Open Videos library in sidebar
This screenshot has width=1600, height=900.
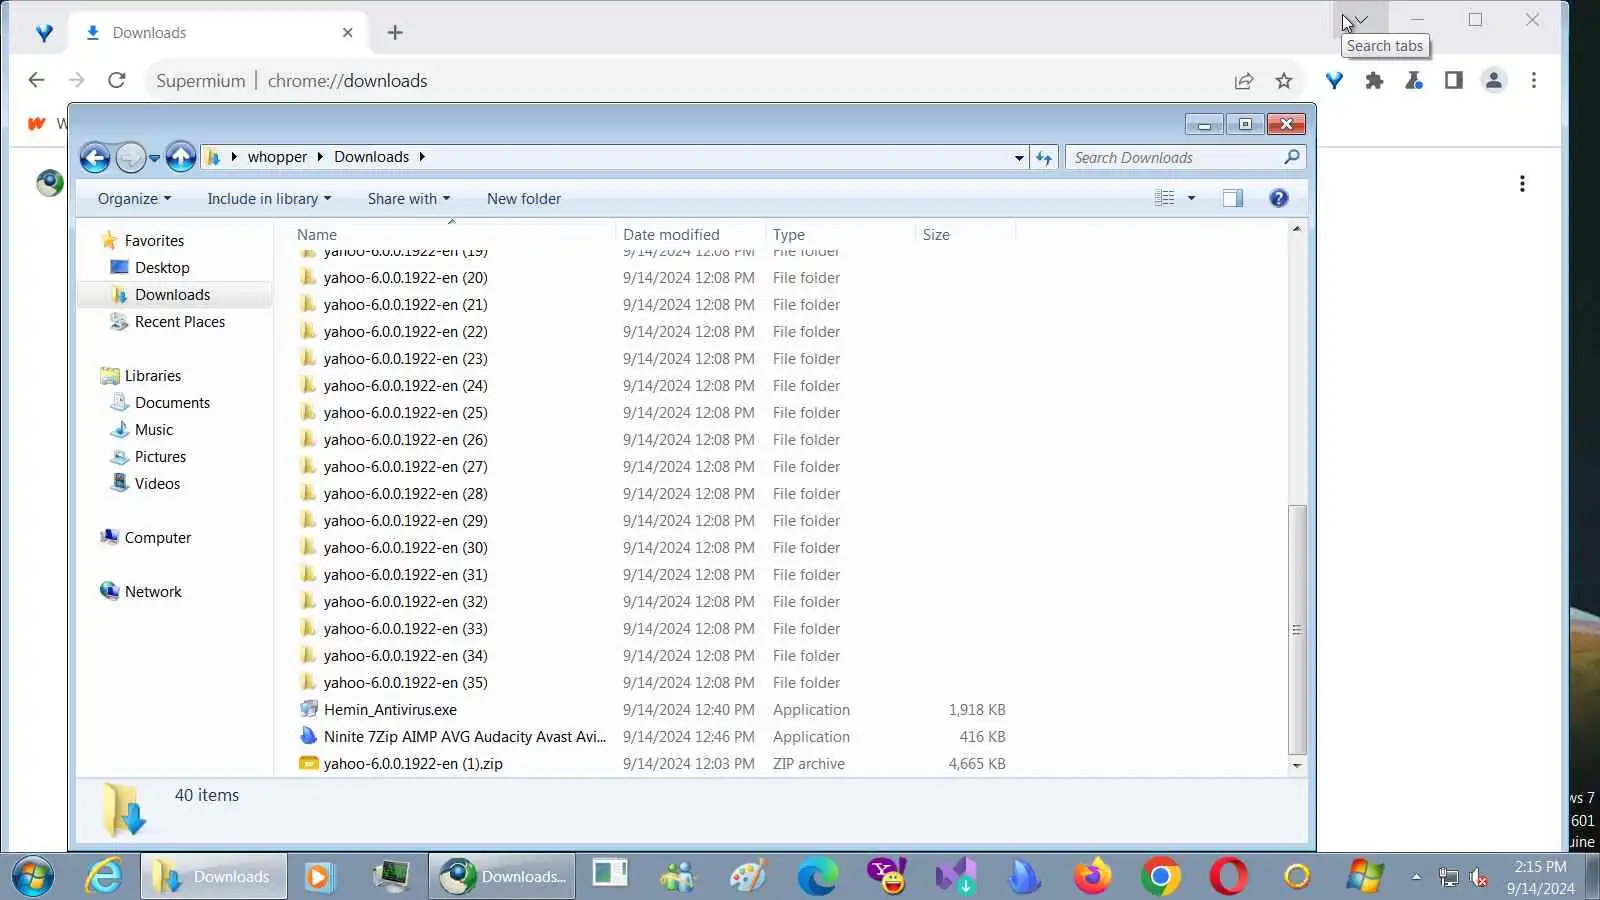click(157, 483)
